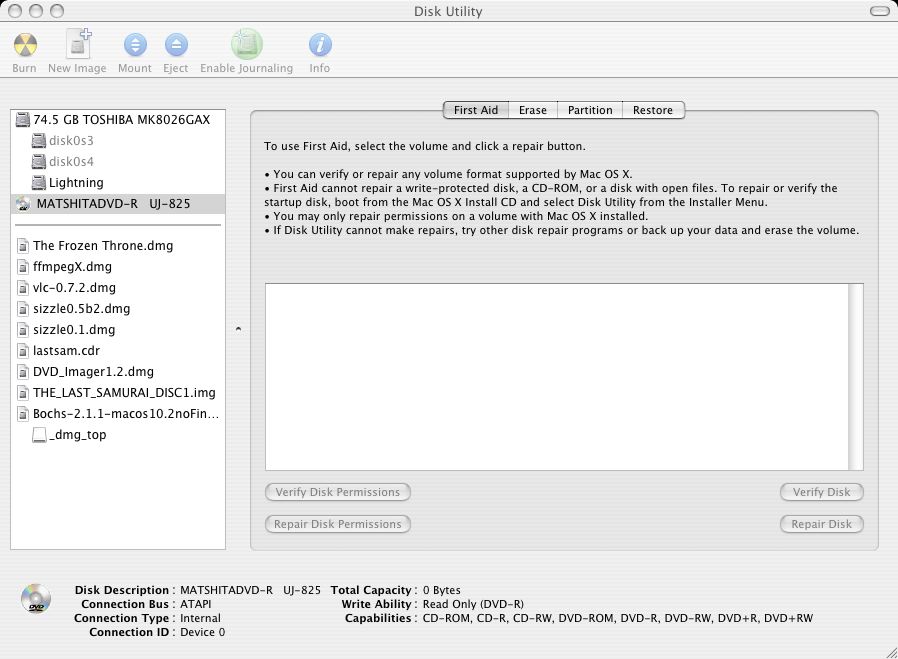The image size is (898, 659).
Task: Click the Capabilities list beginning 'CD-ROM, CD-R'
Action: pos(618,618)
